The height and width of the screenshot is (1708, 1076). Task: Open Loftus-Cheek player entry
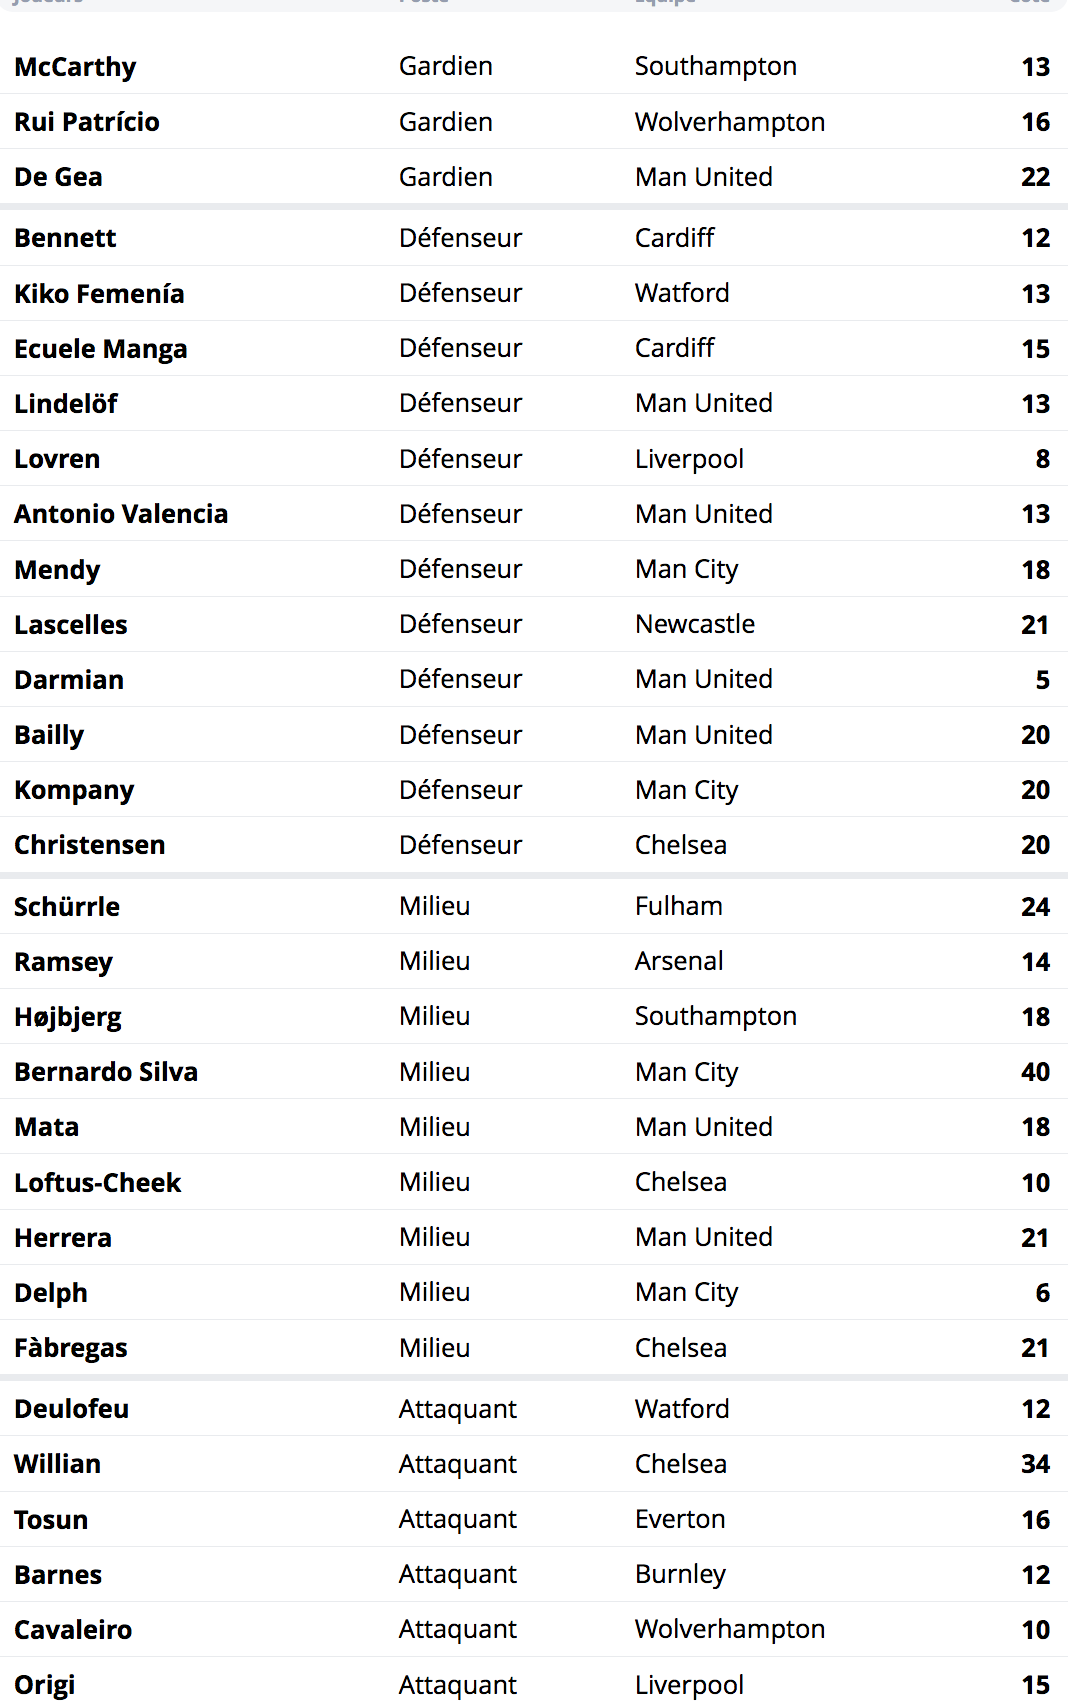534,1182
